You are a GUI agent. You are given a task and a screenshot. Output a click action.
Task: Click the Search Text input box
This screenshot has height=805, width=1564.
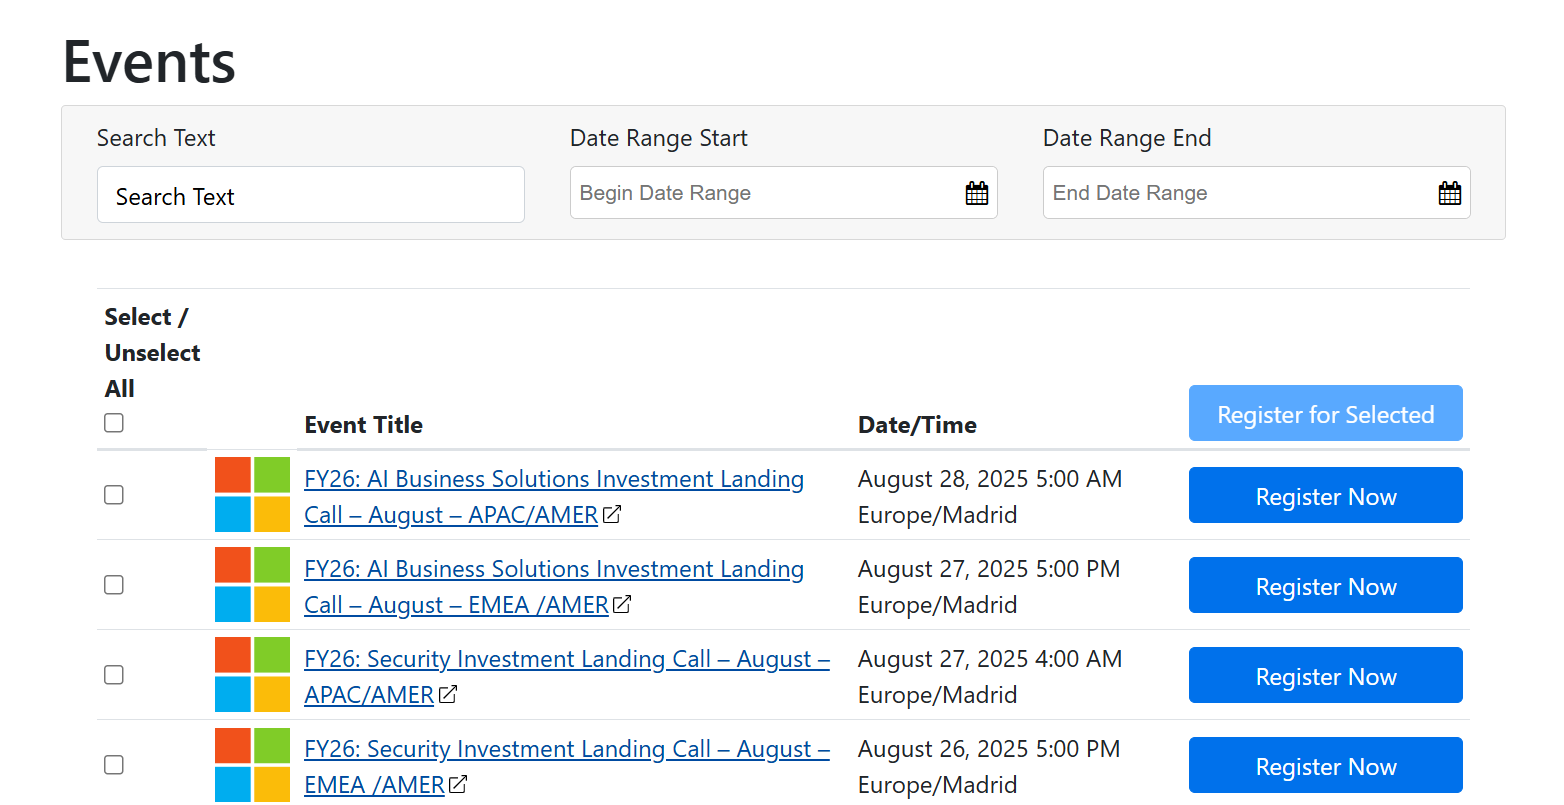click(x=310, y=195)
